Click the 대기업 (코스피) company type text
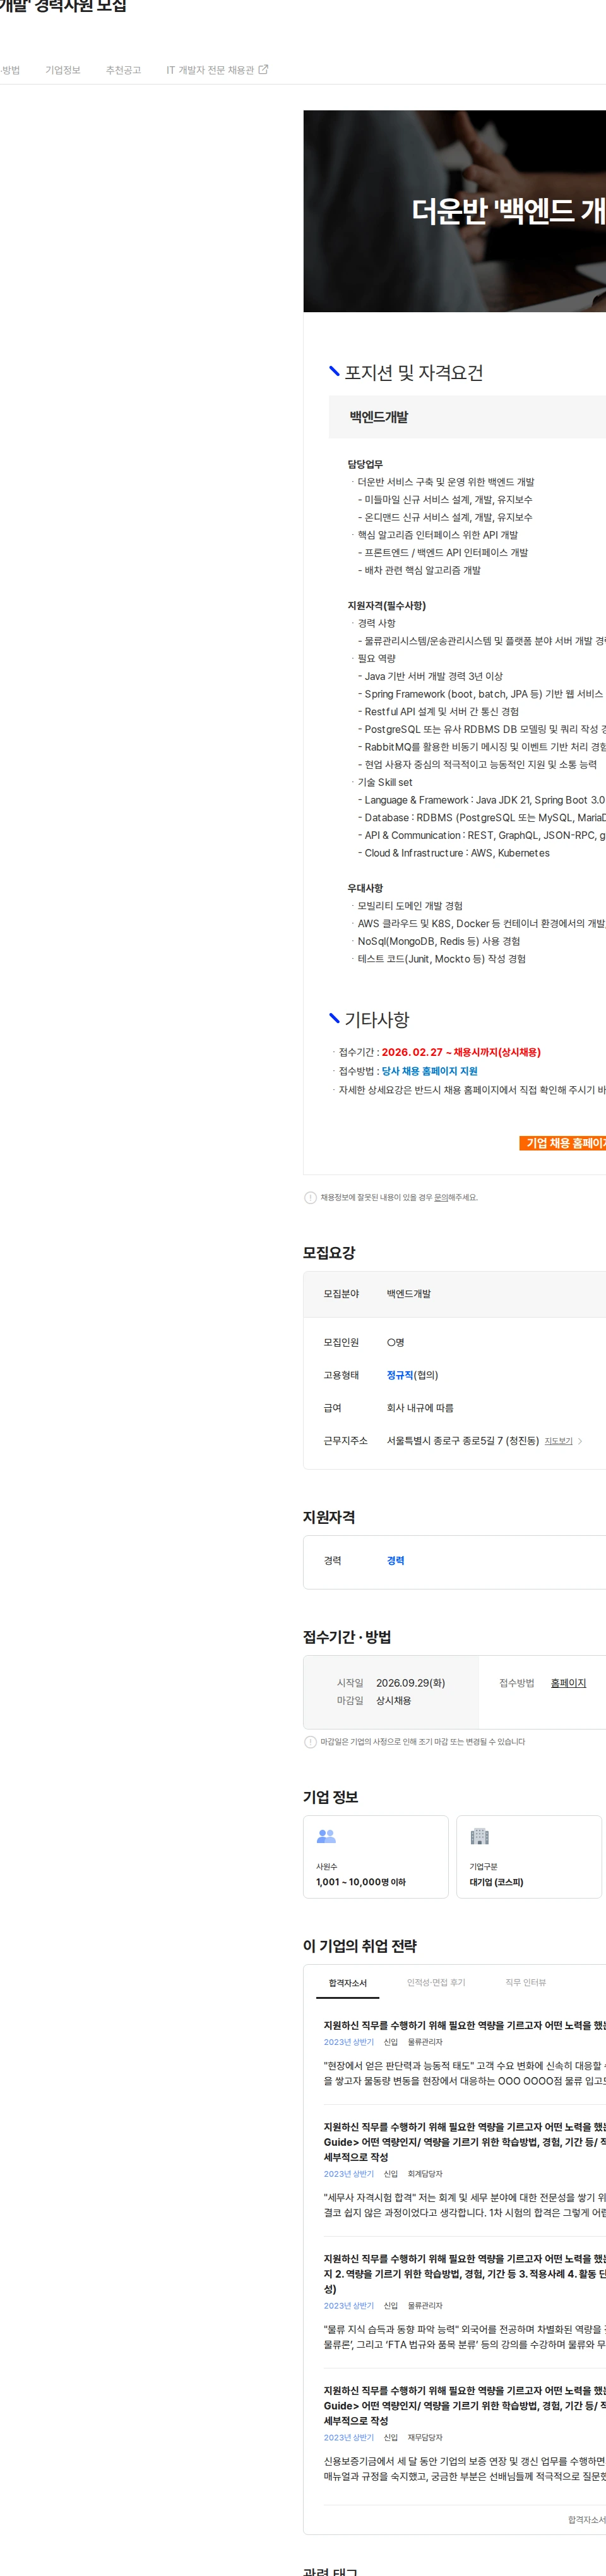The width and height of the screenshot is (606, 2576). 496,1882
